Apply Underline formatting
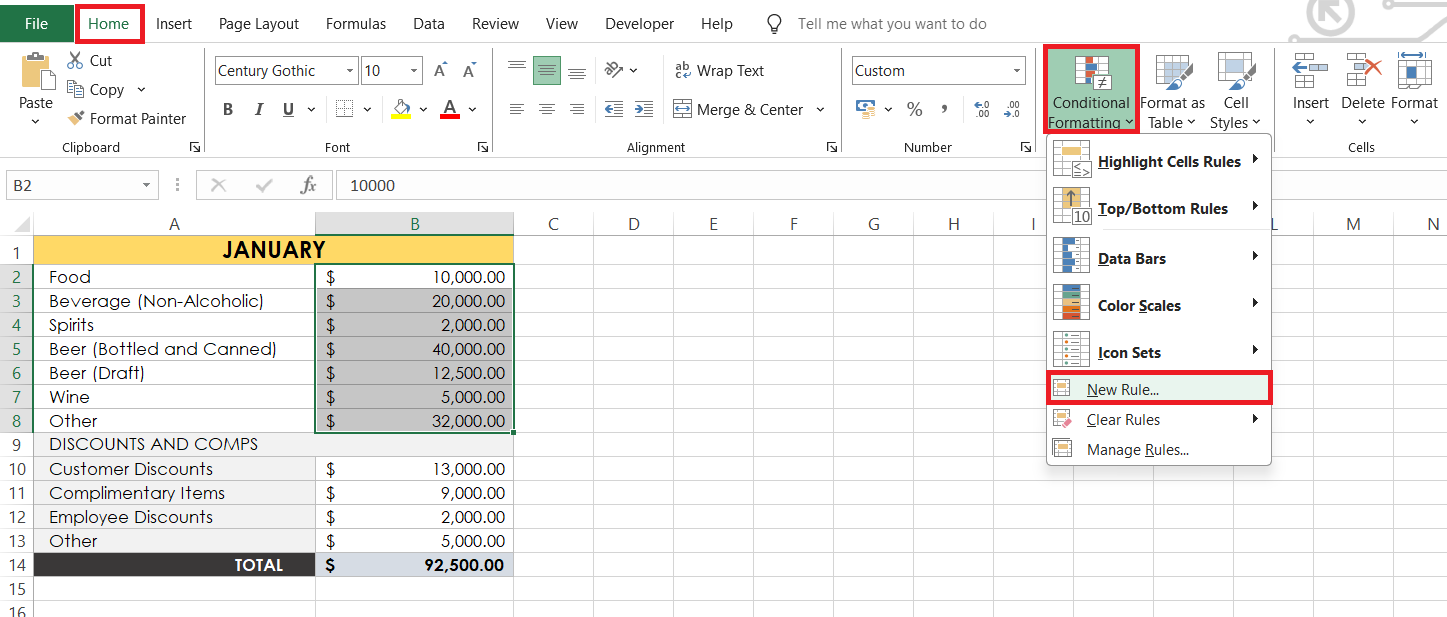The width and height of the screenshot is (1447, 617). [x=287, y=109]
